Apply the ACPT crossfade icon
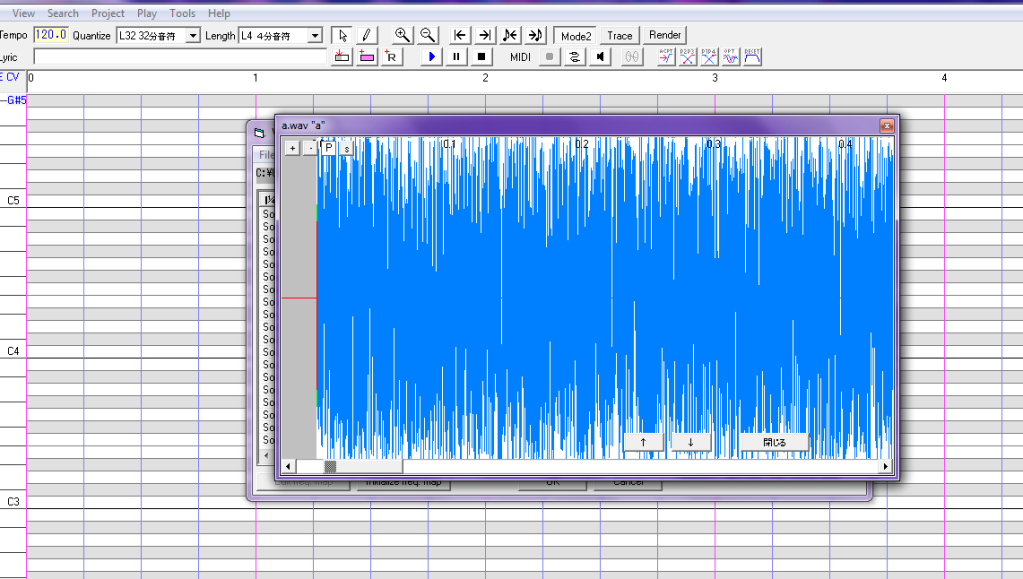This screenshot has height=579, width=1023. (665, 57)
